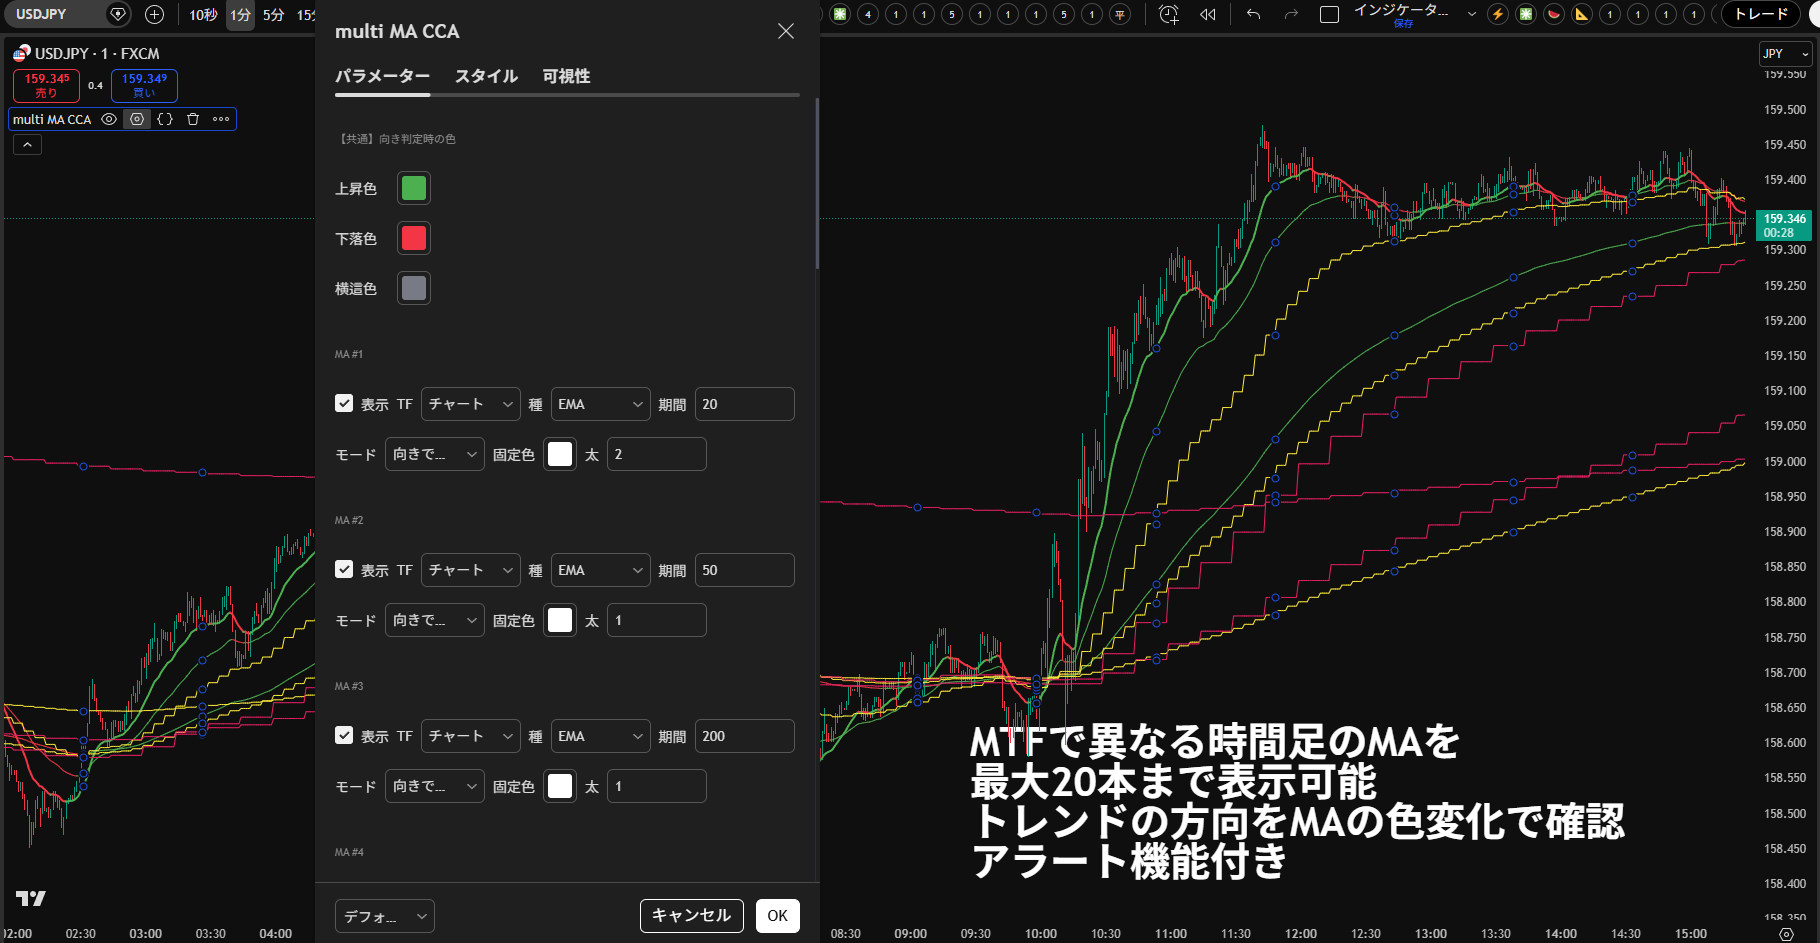
Task: Open the multi MA CCA settings gear
Action: [137, 119]
